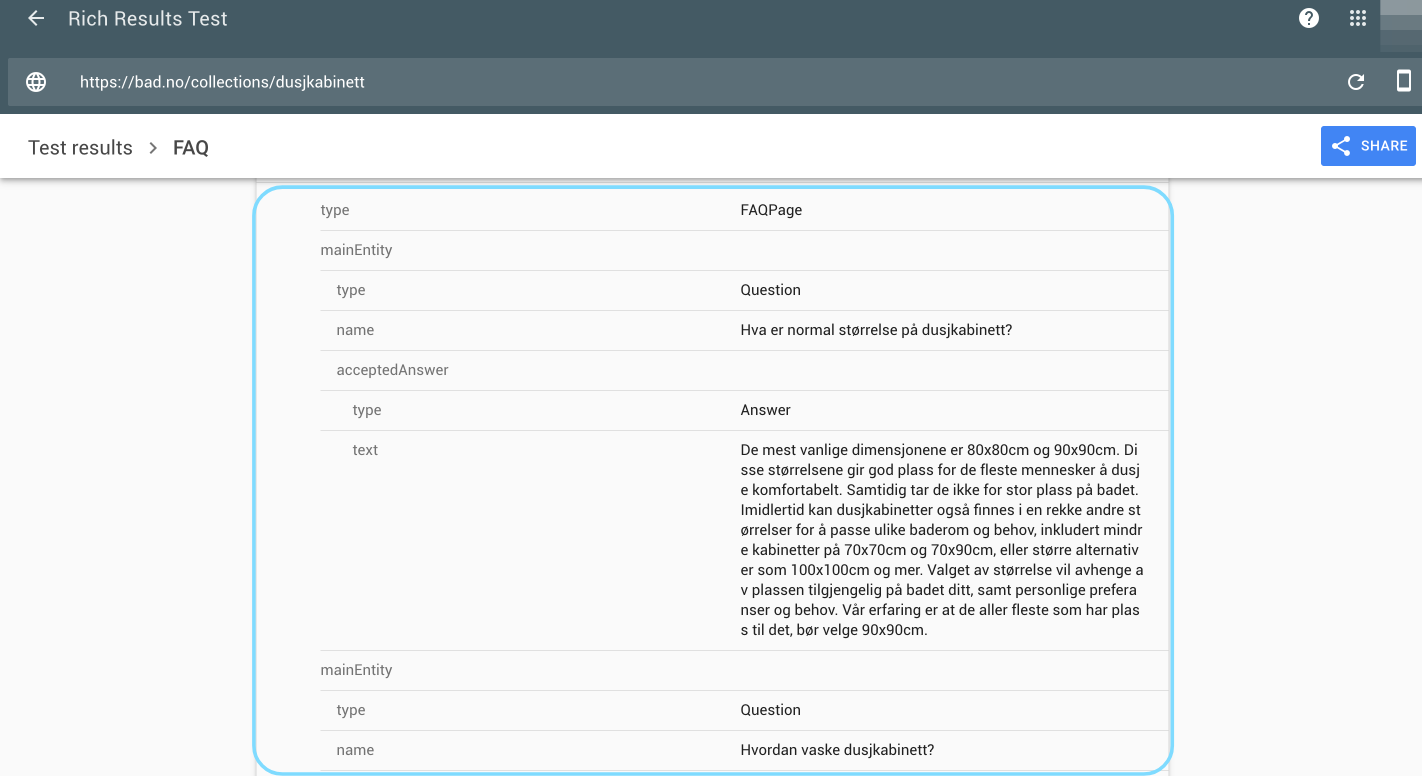This screenshot has width=1422, height=776.
Task: Select the FAQ breadcrumb item
Action: [x=190, y=147]
